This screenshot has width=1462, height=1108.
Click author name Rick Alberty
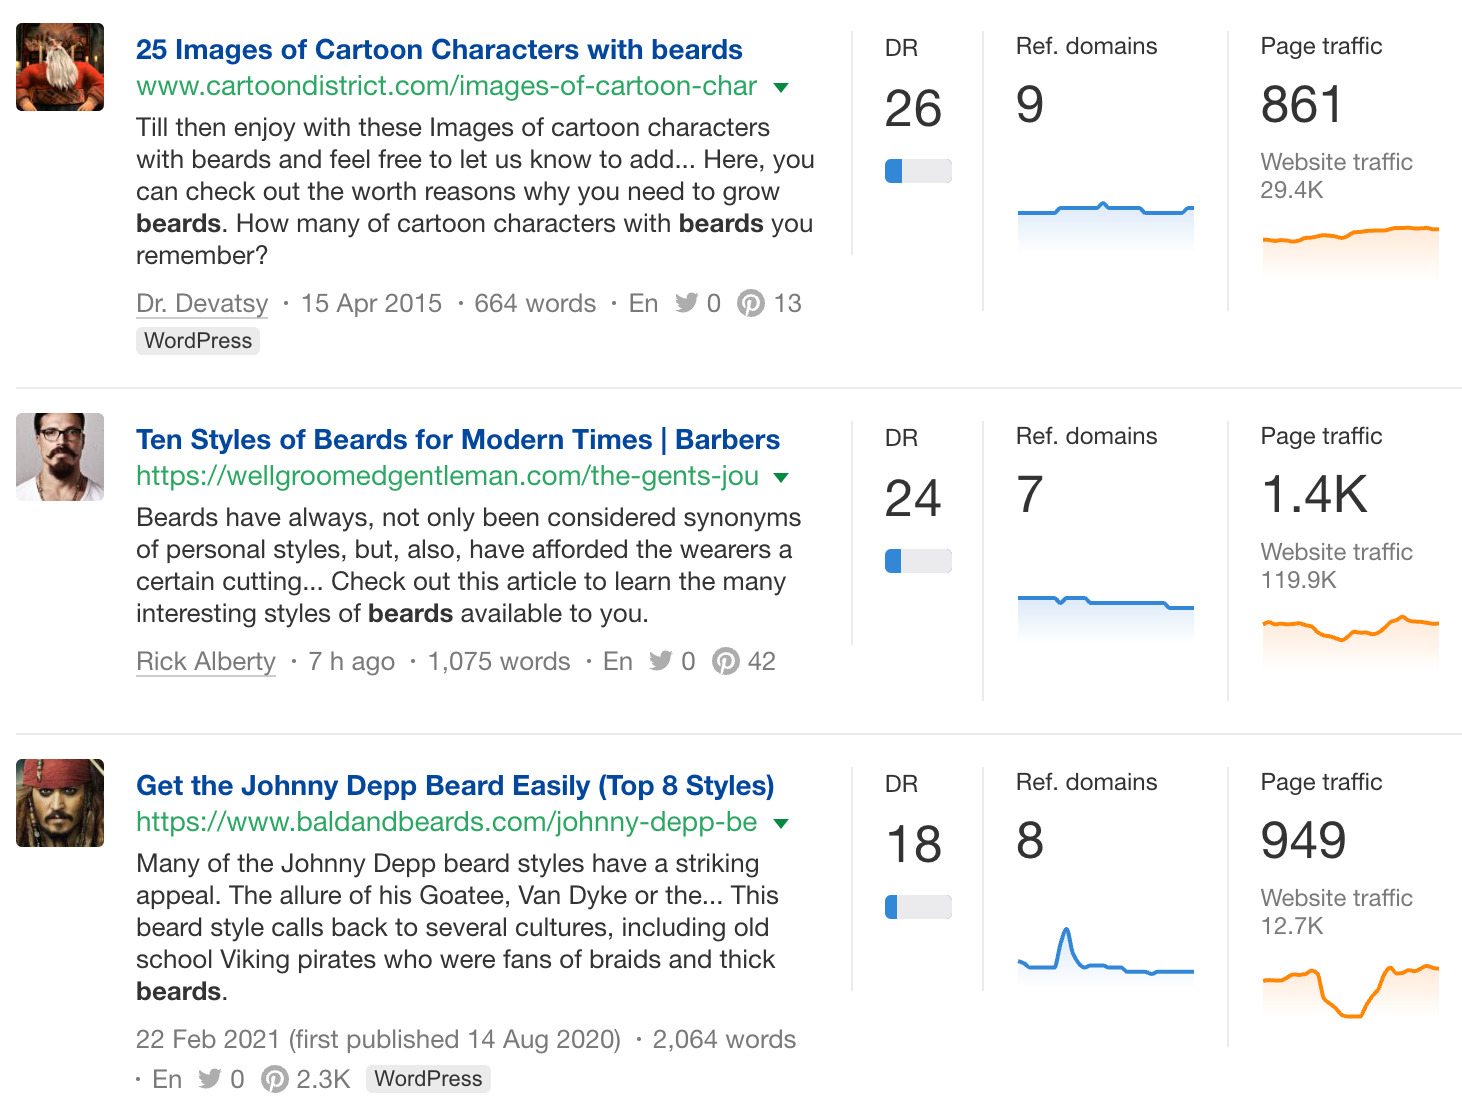click(x=206, y=661)
